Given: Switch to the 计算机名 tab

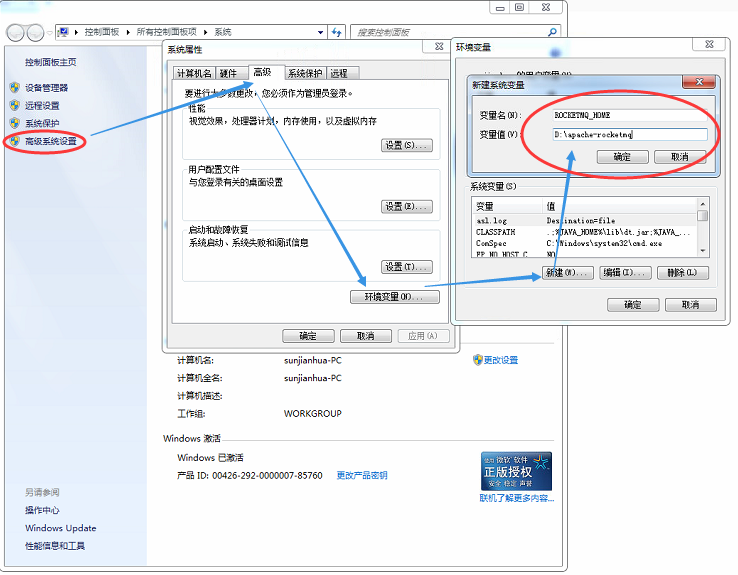Looking at the screenshot, I should [194, 73].
